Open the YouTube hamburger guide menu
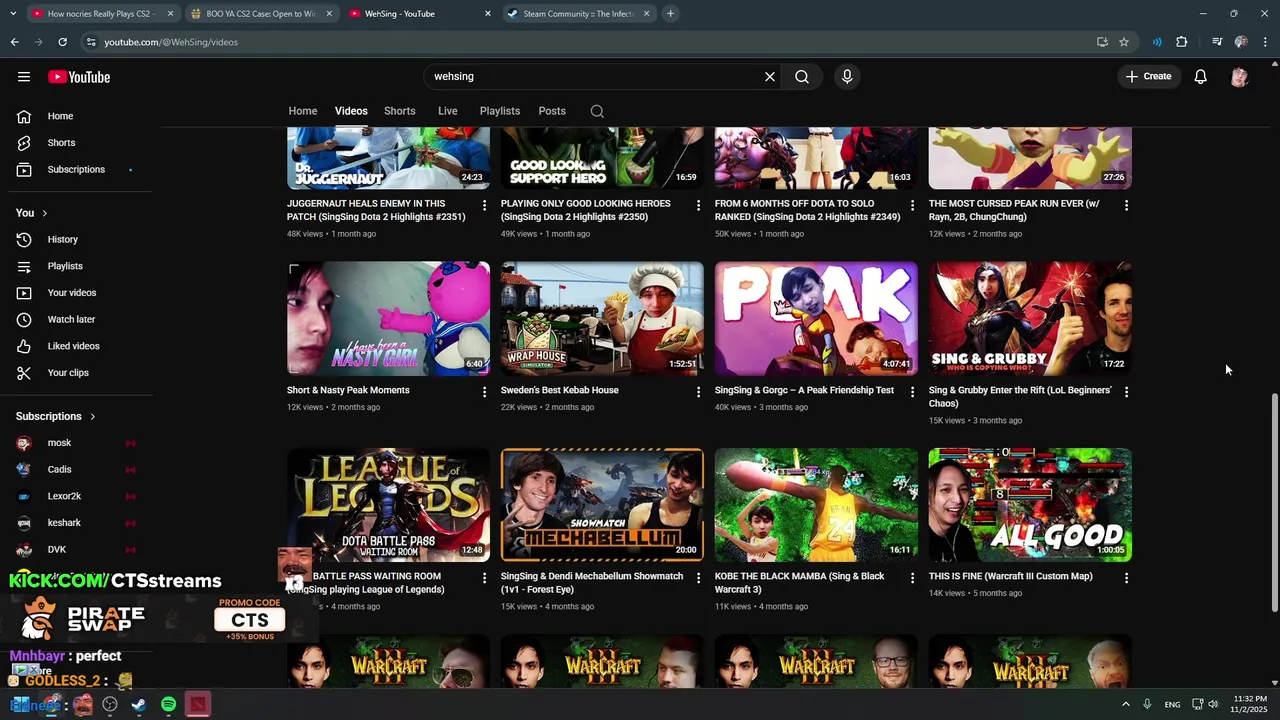The height and width of the screenshot is (720, 1280). coord(24,77)
